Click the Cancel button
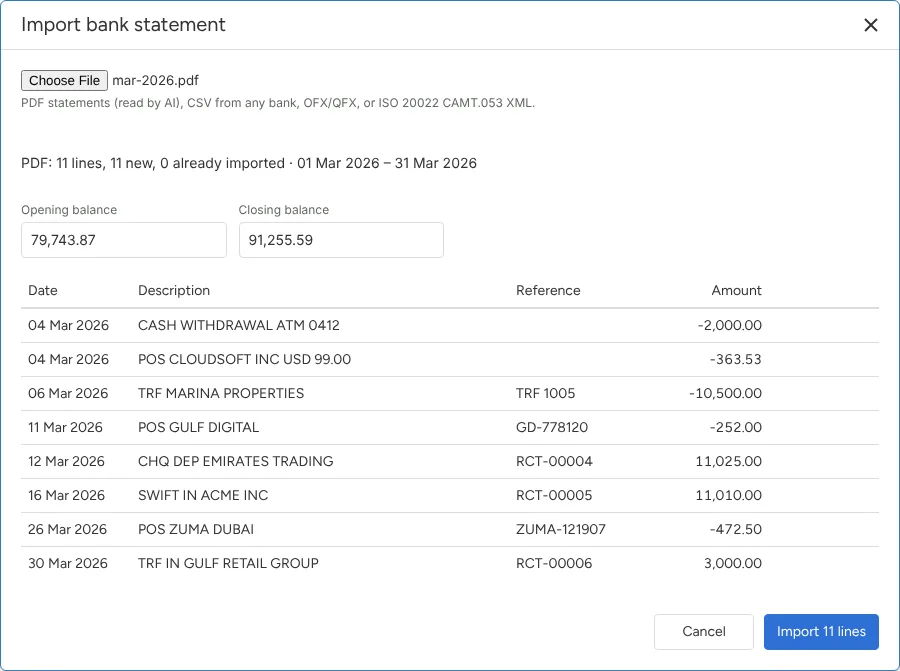 (704, 631)
